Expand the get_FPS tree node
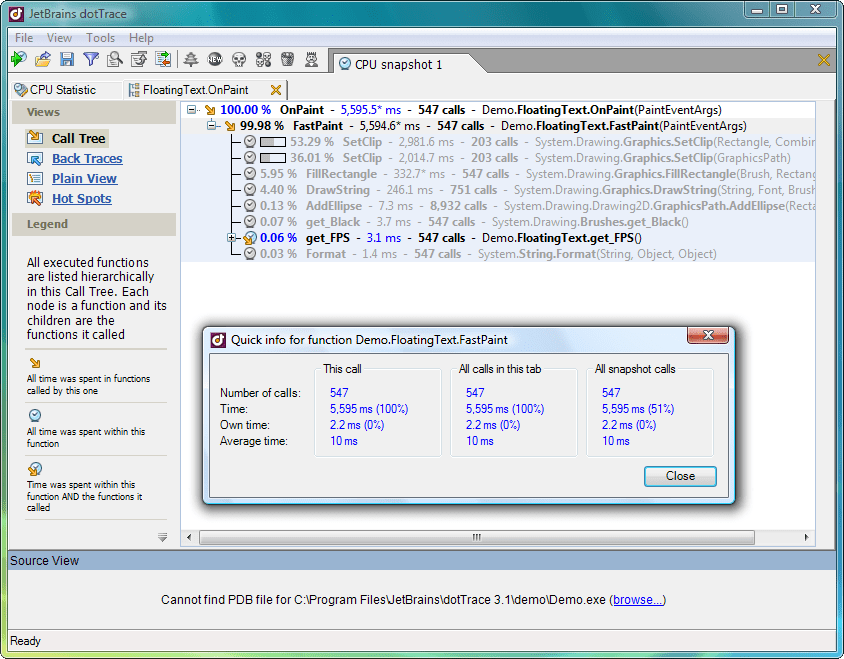Viewport: 844px width, 659px height. click(232, 238)
